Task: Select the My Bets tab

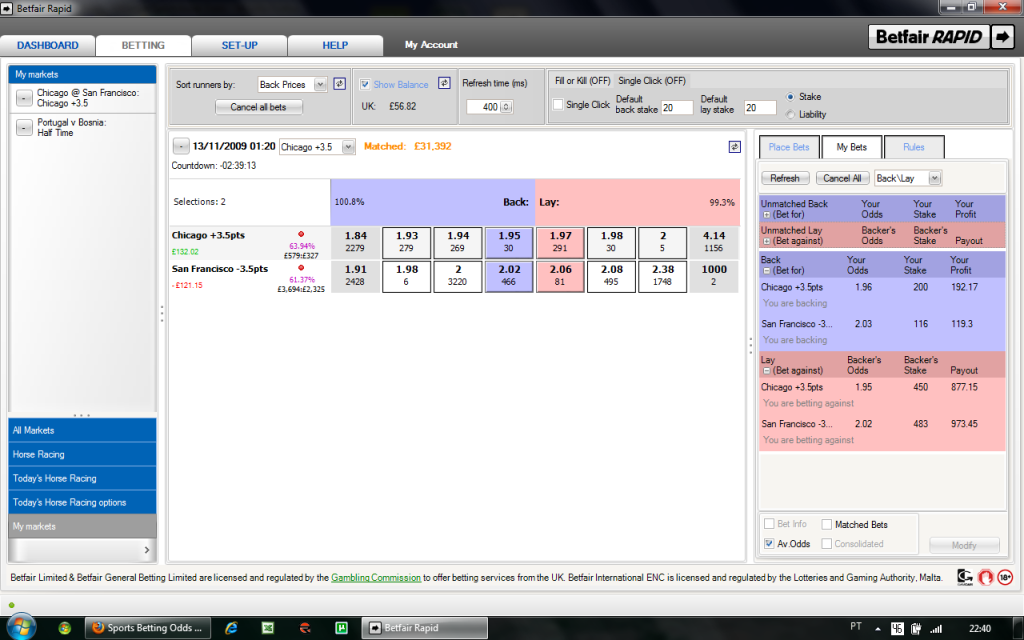Action: 852,147
